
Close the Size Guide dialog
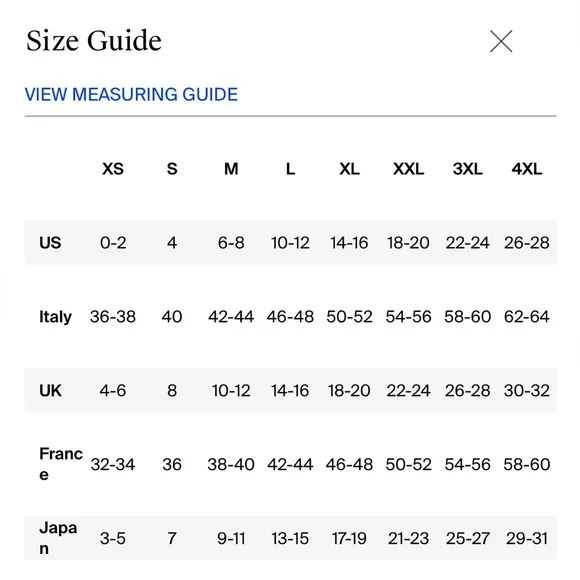pos(501,41)
